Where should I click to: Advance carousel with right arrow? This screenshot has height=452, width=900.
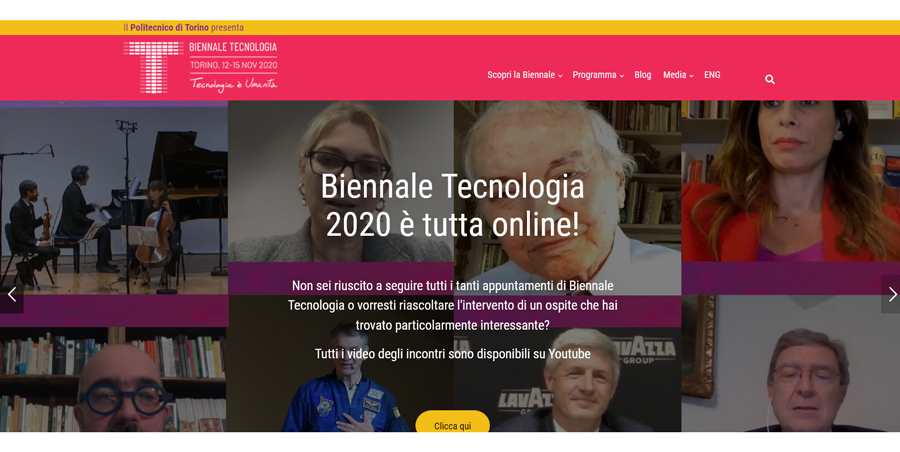[x=891, y=295]
